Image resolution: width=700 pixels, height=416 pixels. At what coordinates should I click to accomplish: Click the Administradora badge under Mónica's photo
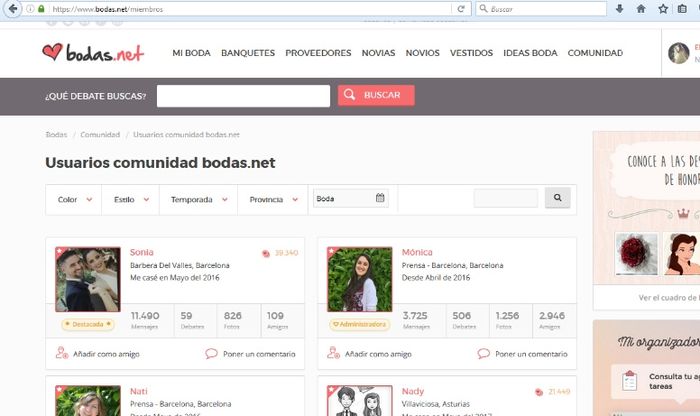coord(359,324)
